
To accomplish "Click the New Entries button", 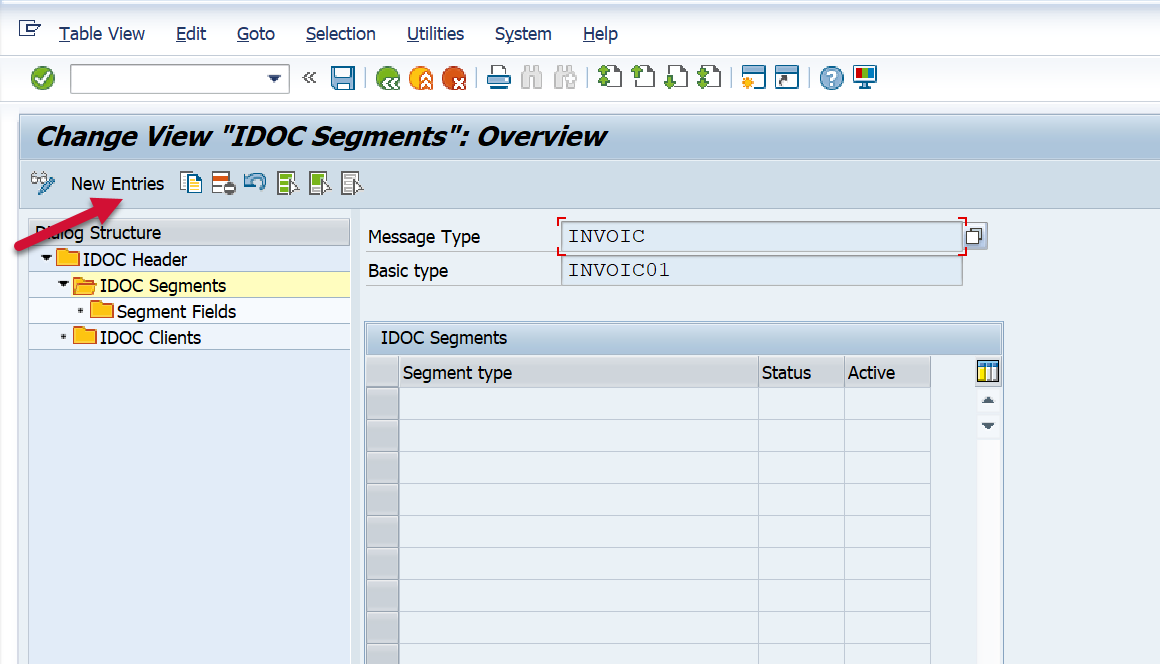I will [x=117, y=184].
